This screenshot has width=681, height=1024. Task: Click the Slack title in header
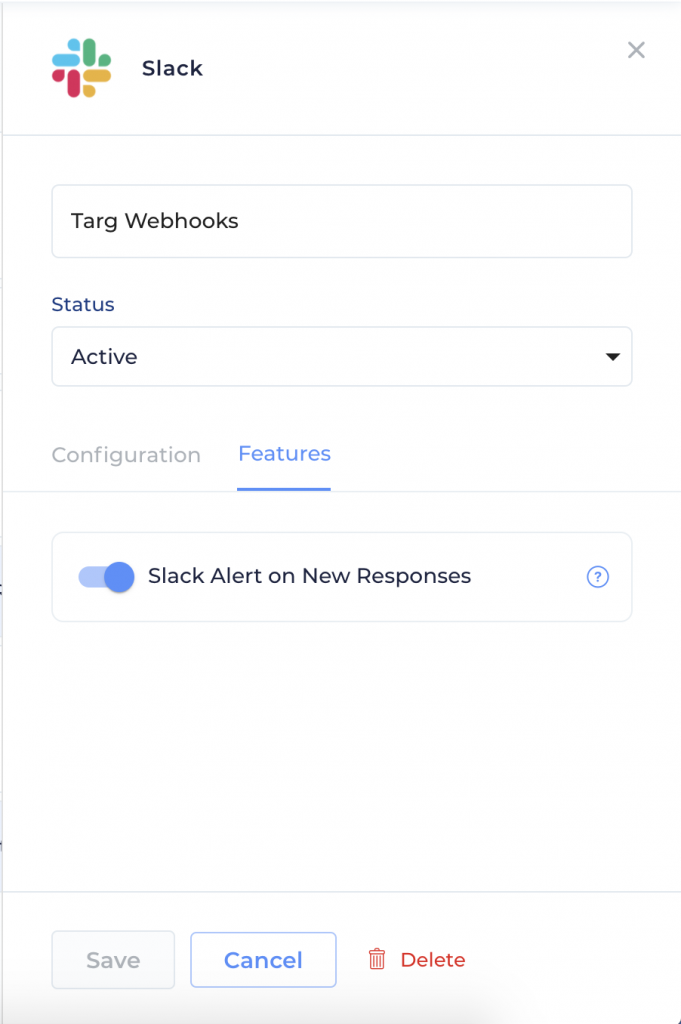[172, 68]
